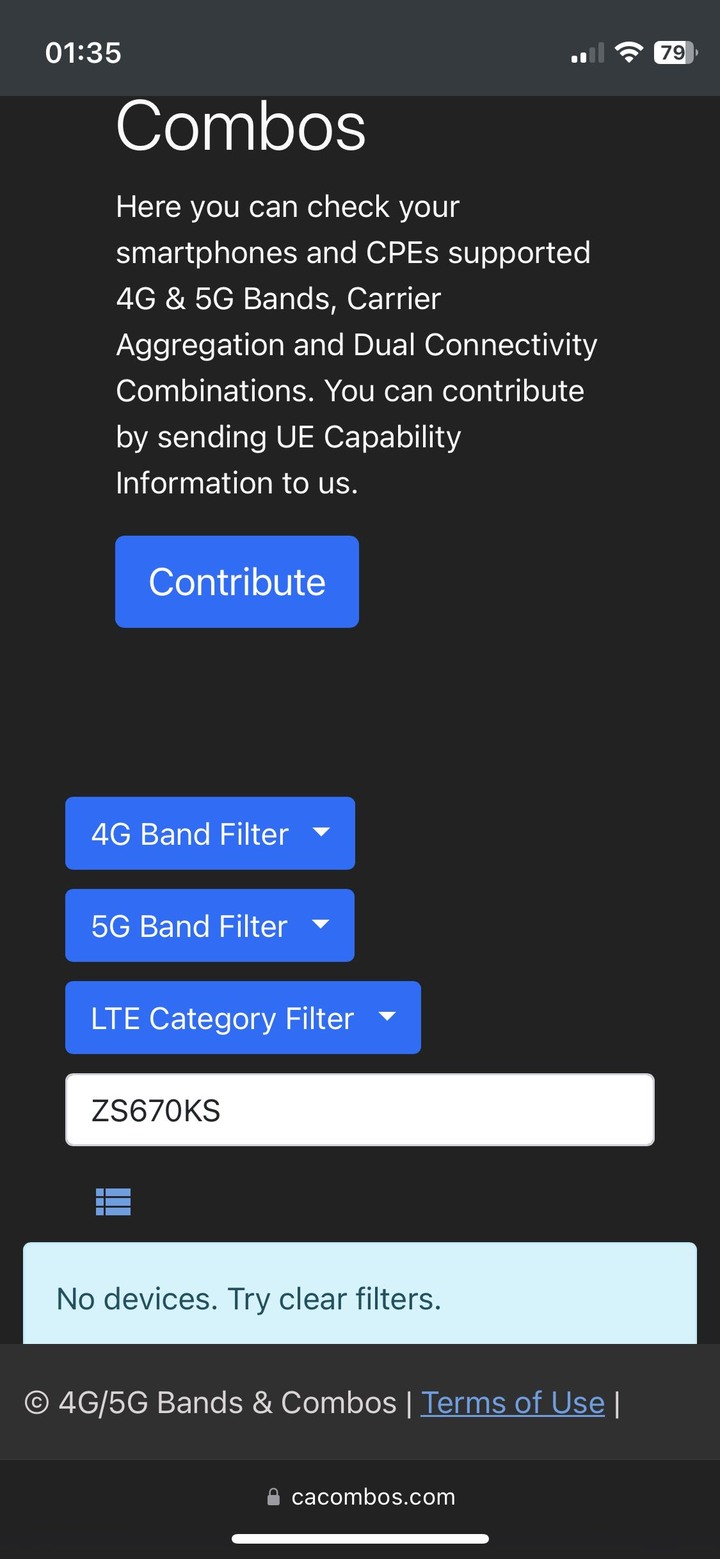
Task: Tap the Wi-Fi status icon
Action: [628, 53]
